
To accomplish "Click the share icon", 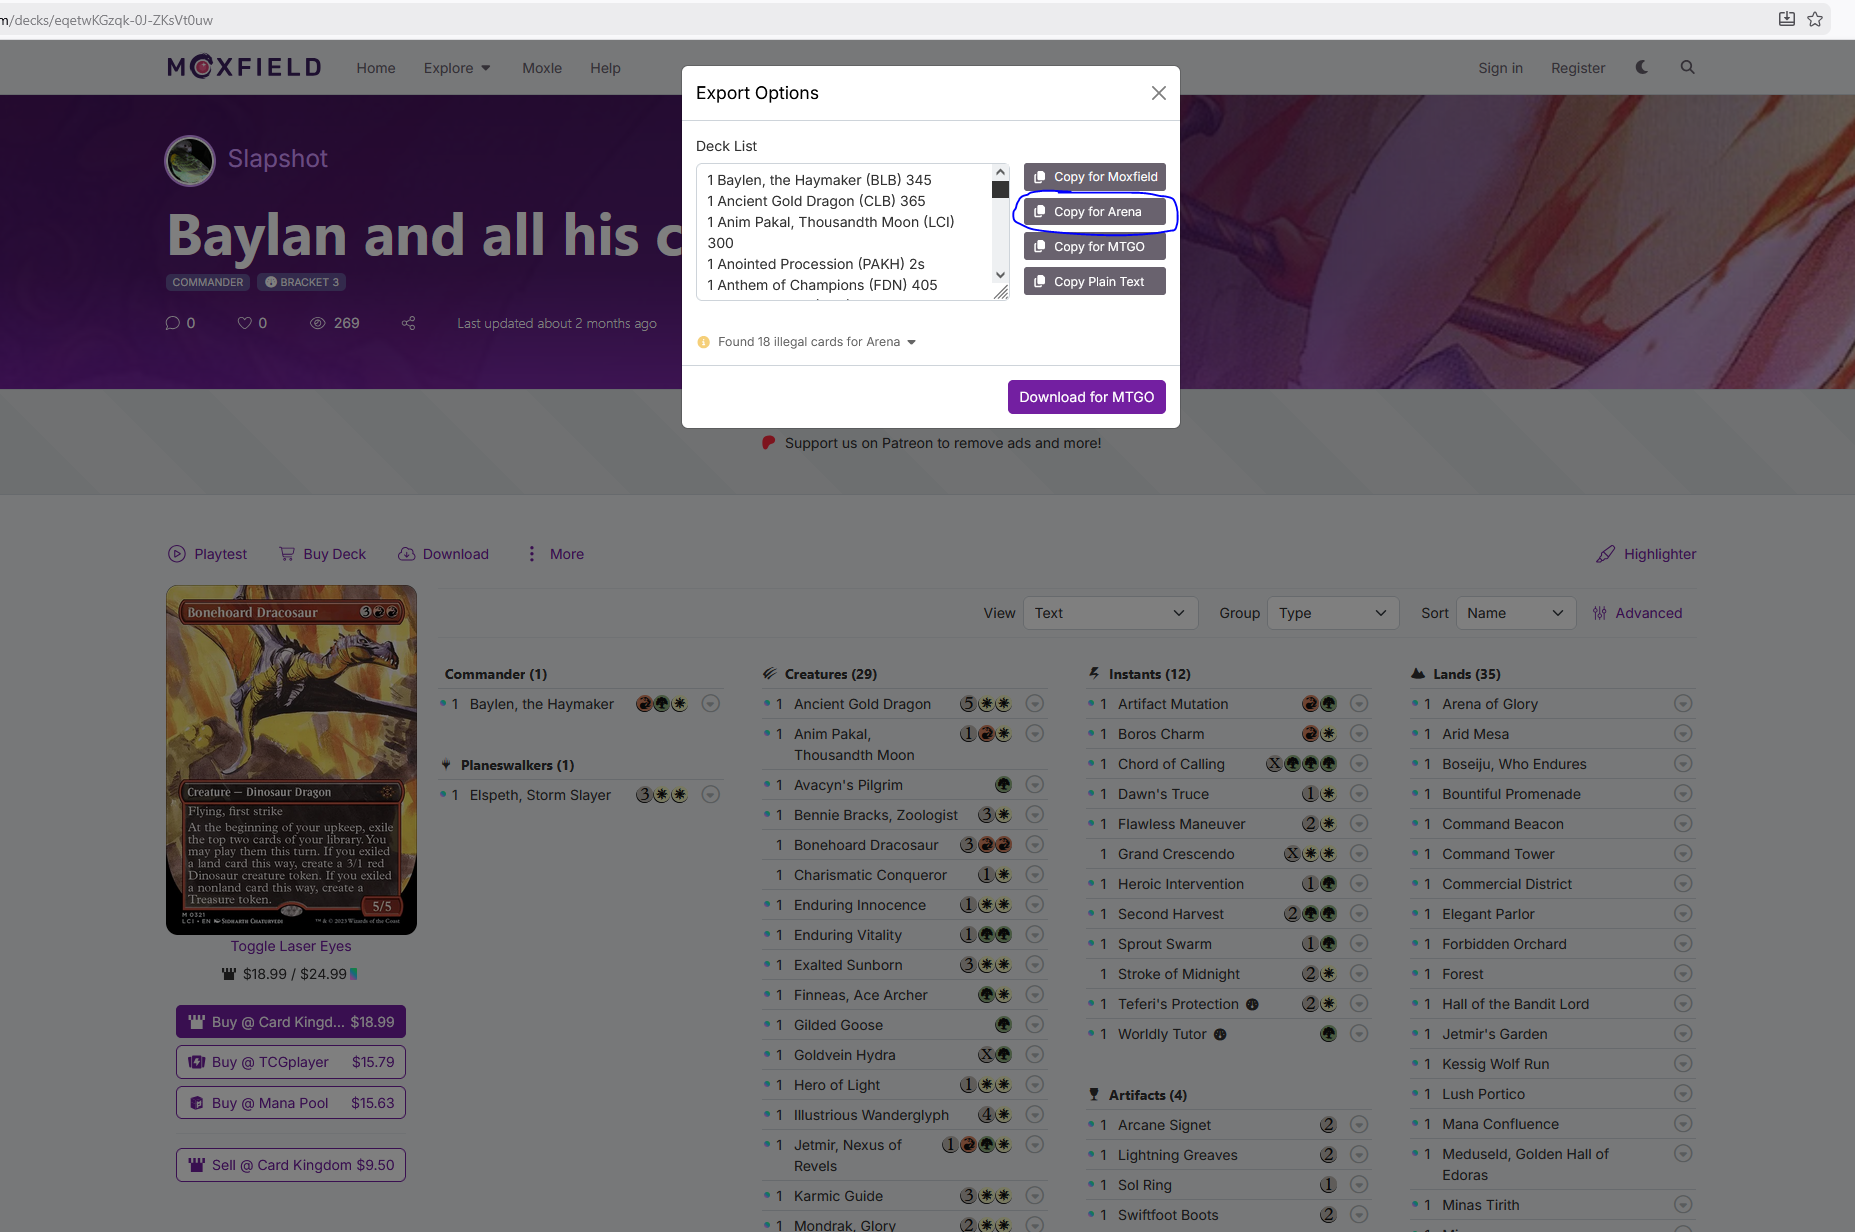I will coord(408,323).
